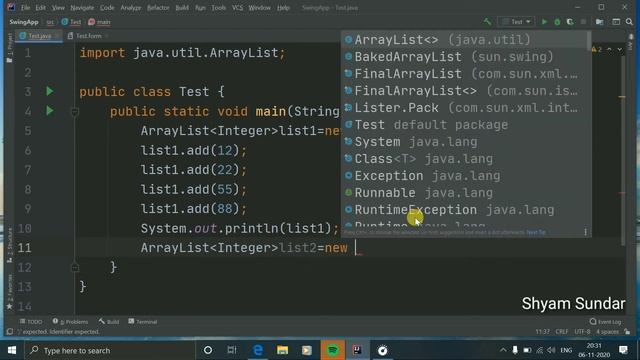
Task: Click the warnings count indicator
Action: point(597,49)
